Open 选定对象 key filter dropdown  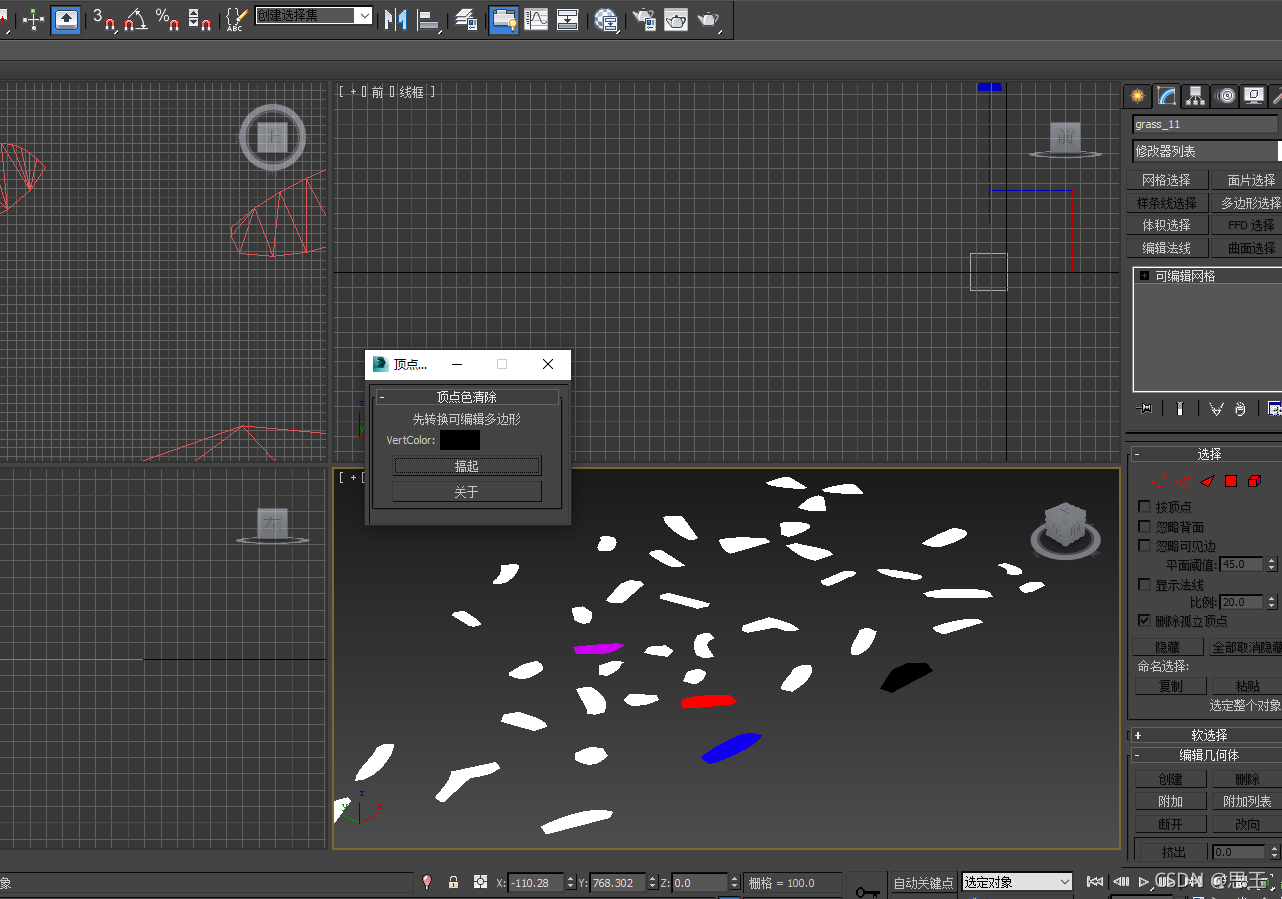1017,882
